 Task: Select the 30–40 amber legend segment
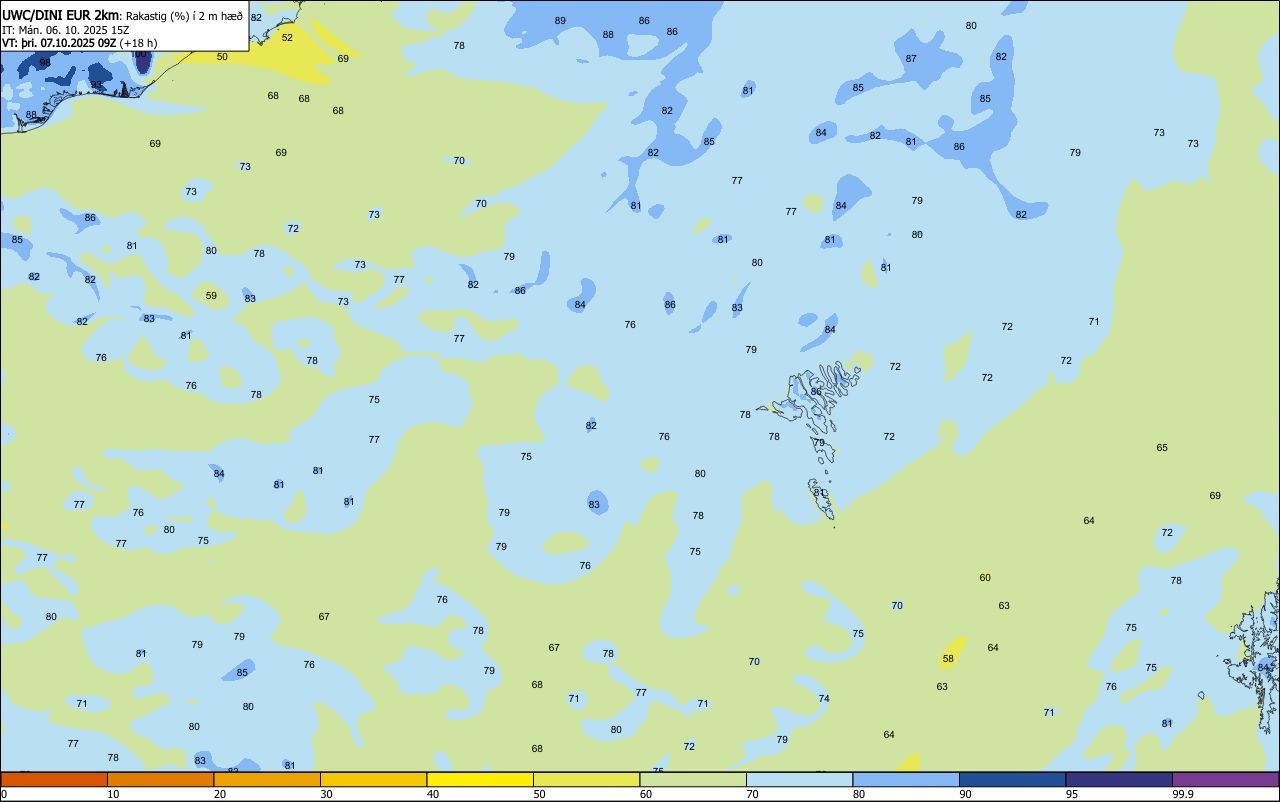[x=373, y=779]
